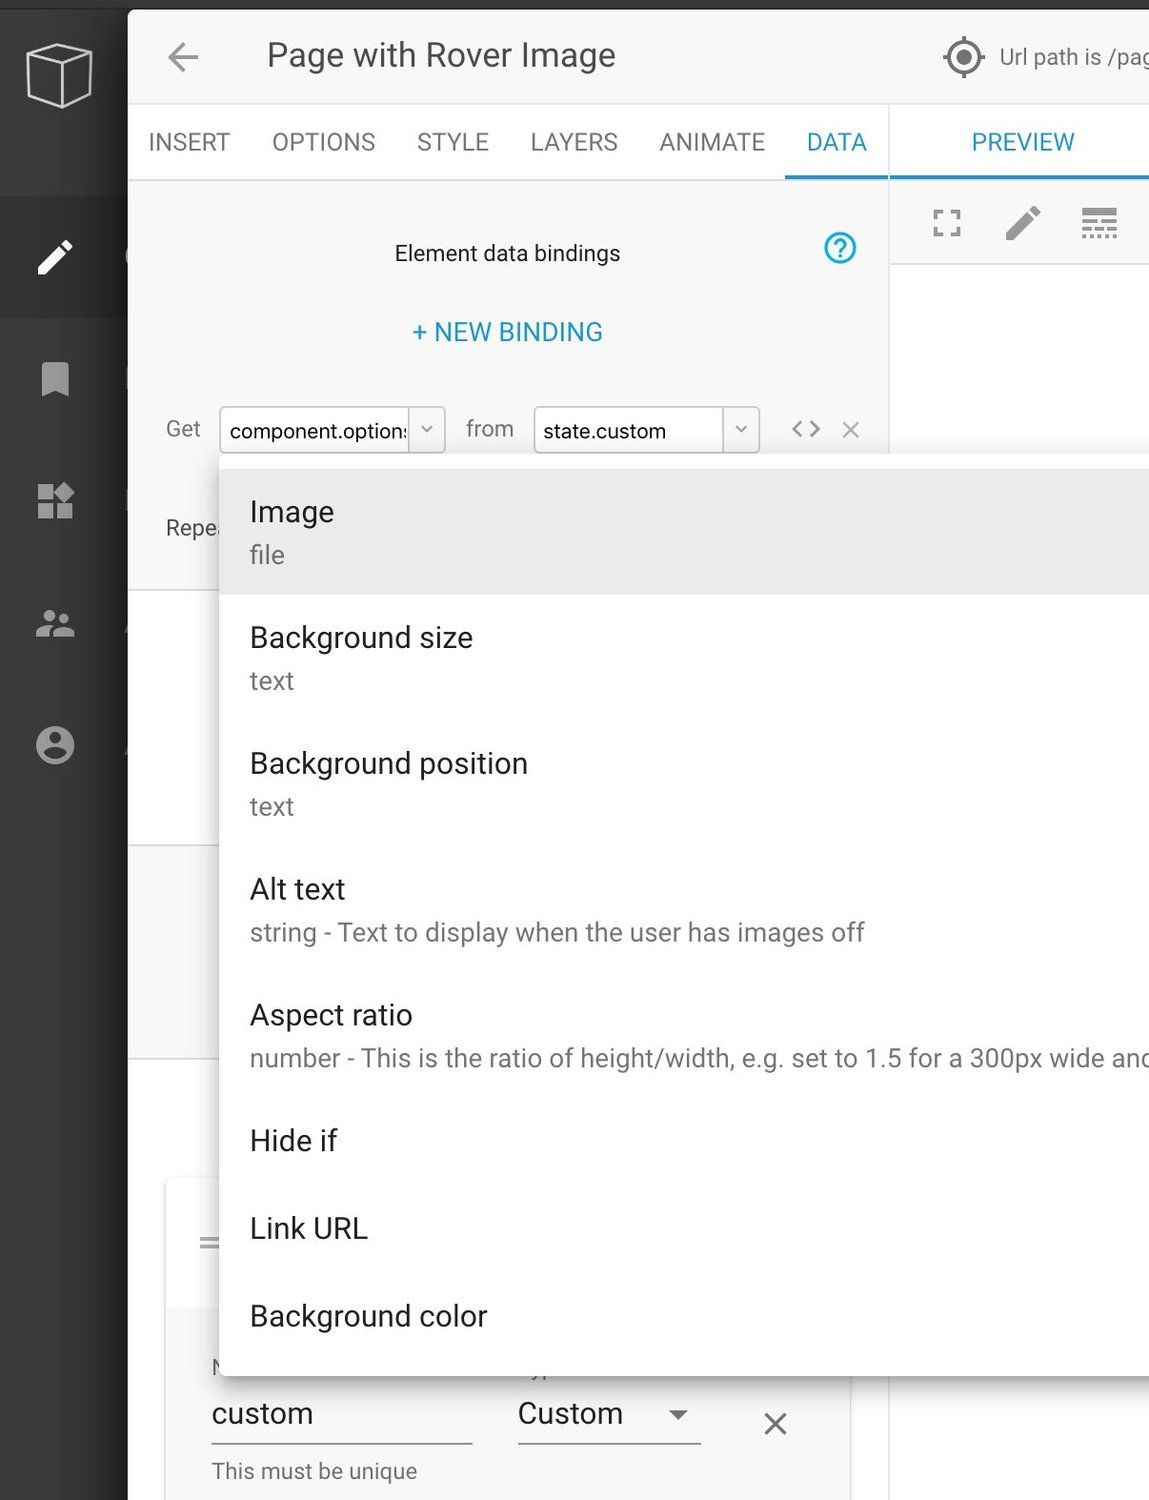This screenshot has width=1149, height=1500.
Task: Expand the component.options dropdown
Action: [x=427, y=430]
